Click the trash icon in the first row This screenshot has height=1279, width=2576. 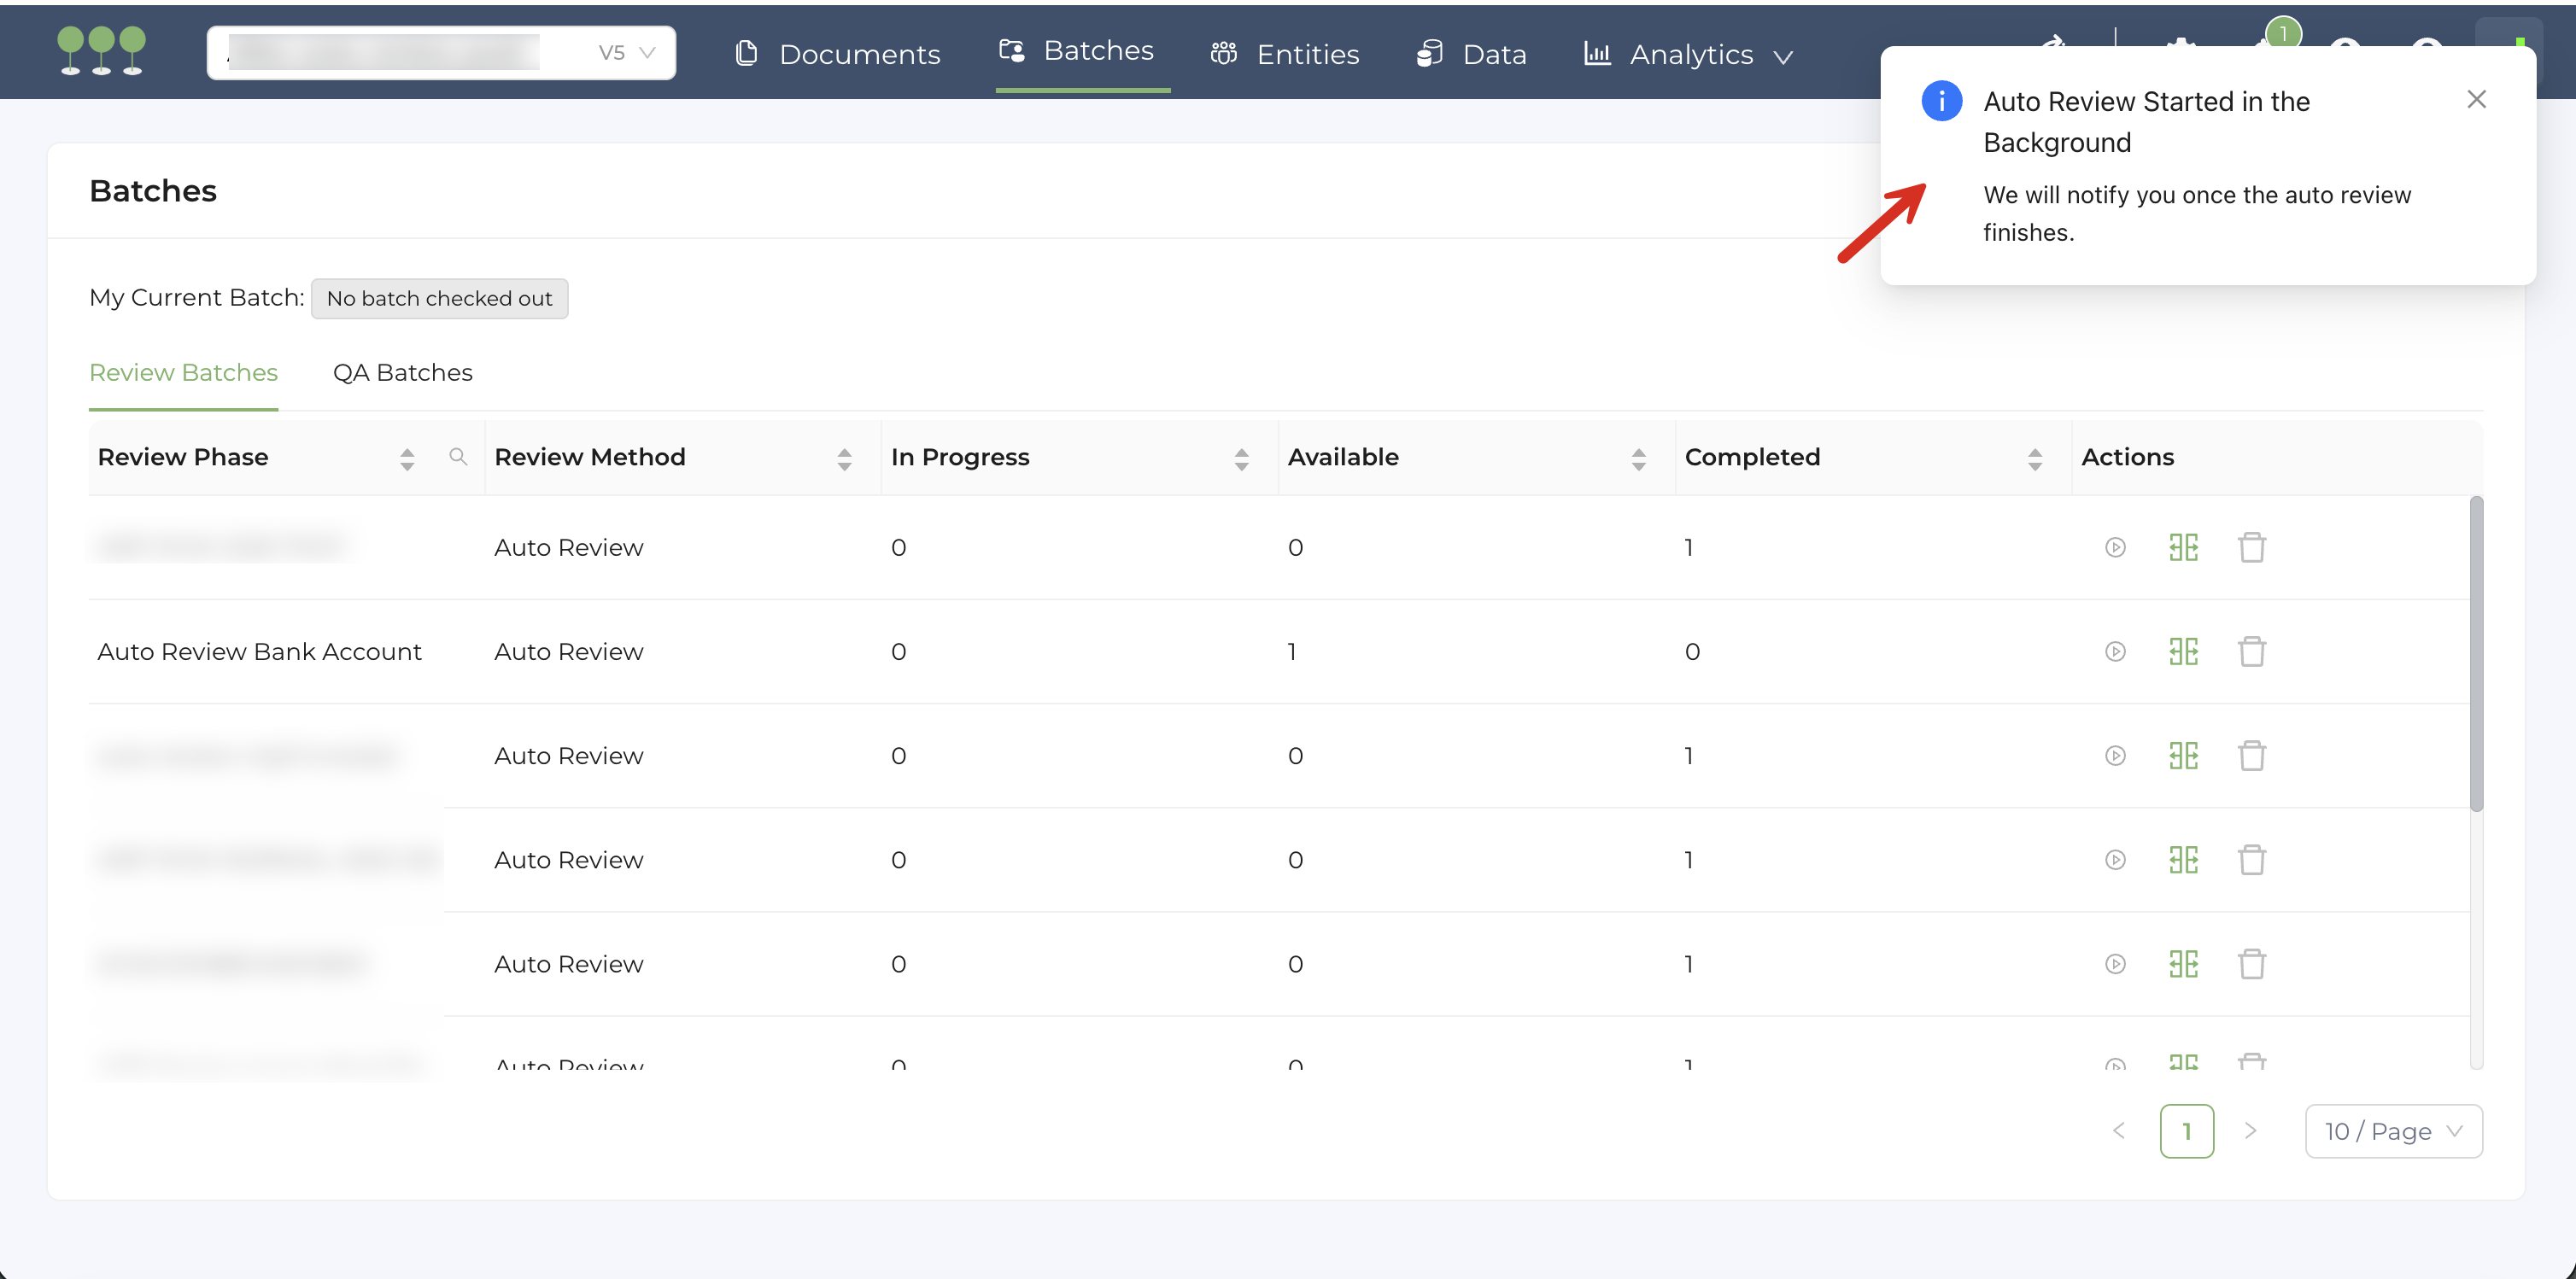pos(2251,547)
